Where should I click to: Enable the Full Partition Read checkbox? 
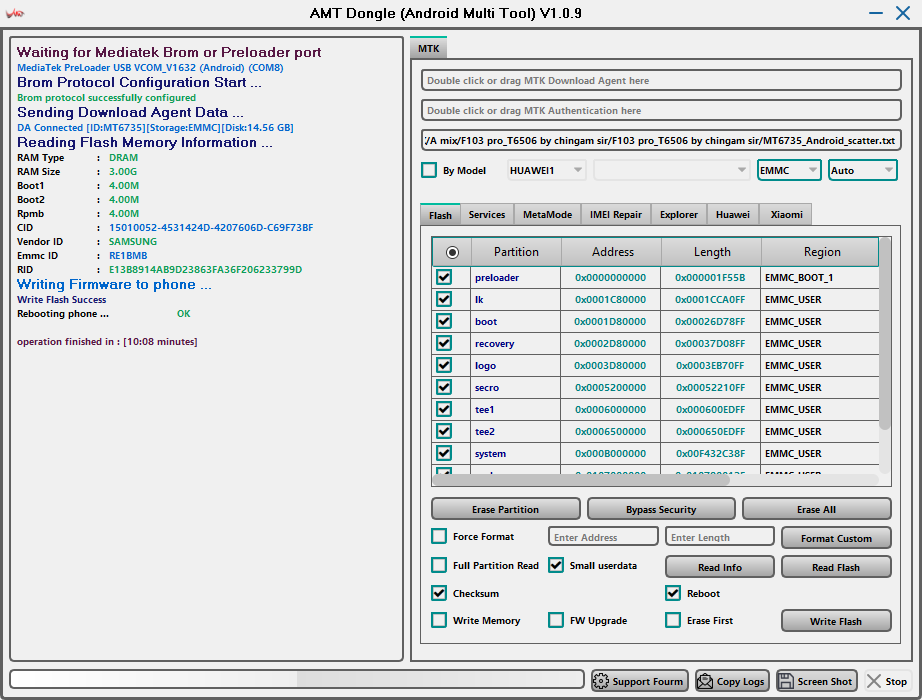pos(439,565)
